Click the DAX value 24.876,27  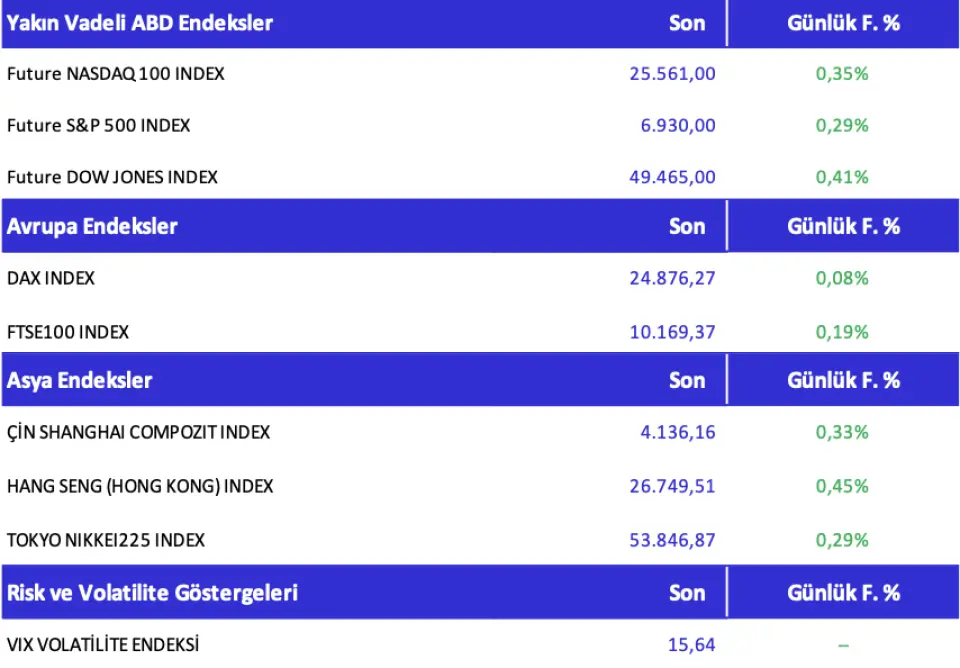pyautogui.click(x=672, y=278)
